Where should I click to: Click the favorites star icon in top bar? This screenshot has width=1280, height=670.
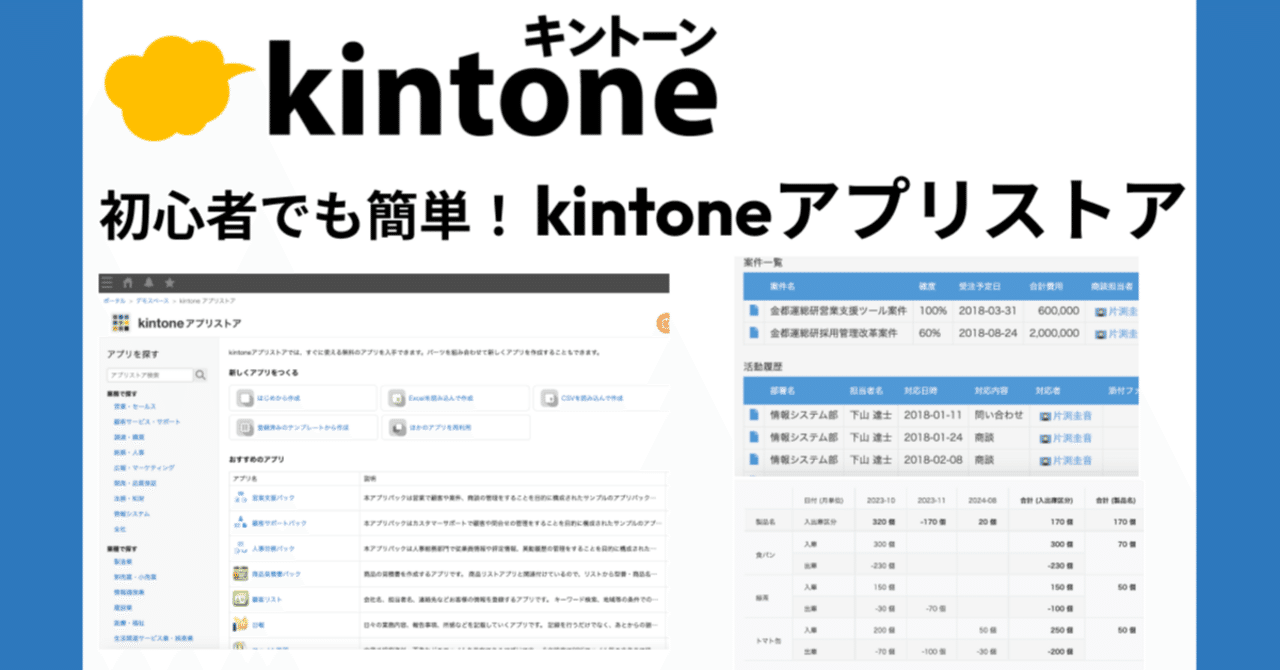coord(170,281)
